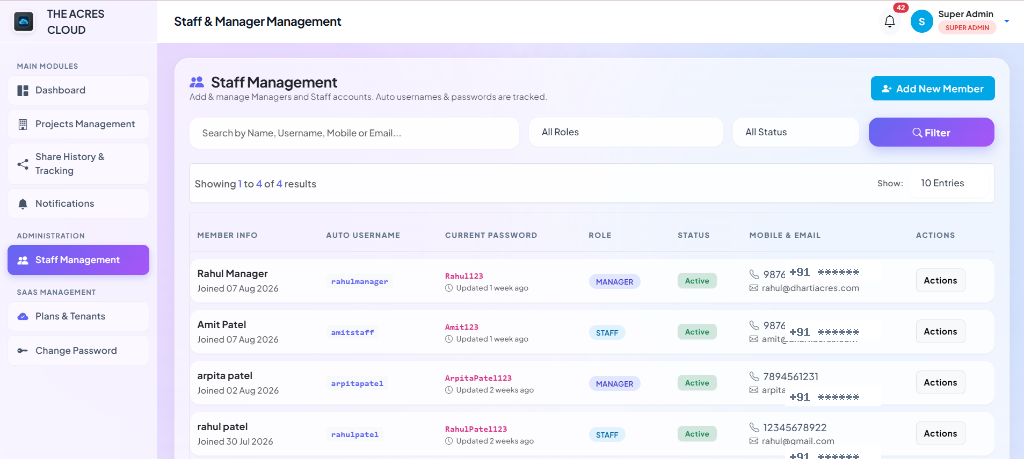Click the STAFF badge in Amit Patel row
Viewport: 1024px width, 459px height.
tap(607, 332)
